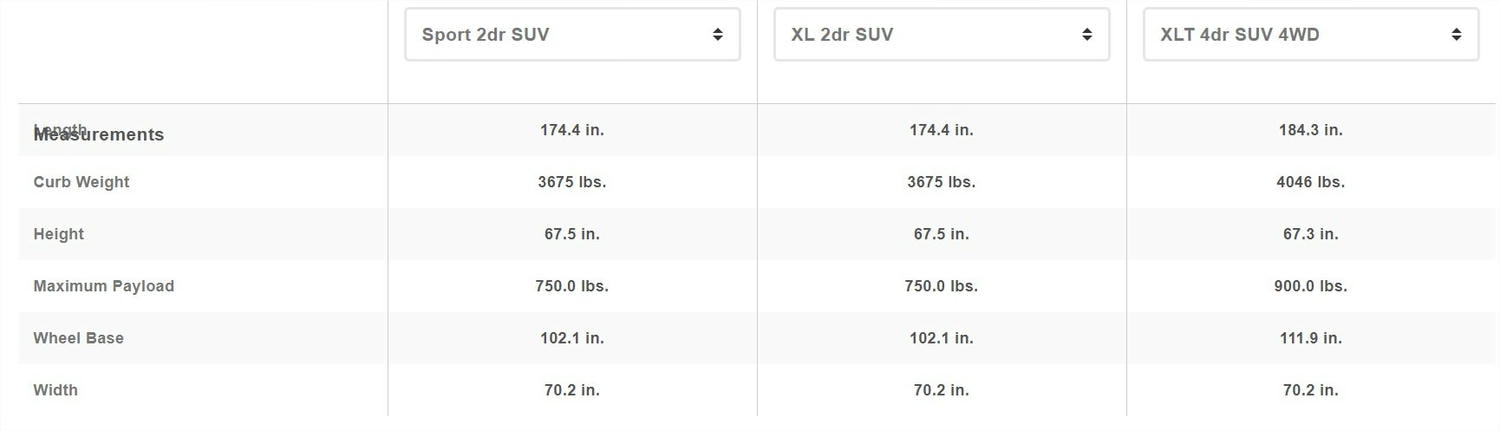Click the arrows icon beside XLT 4dr SUV 4WD
The image size is (1500, 431).
tap(1456, 35)
